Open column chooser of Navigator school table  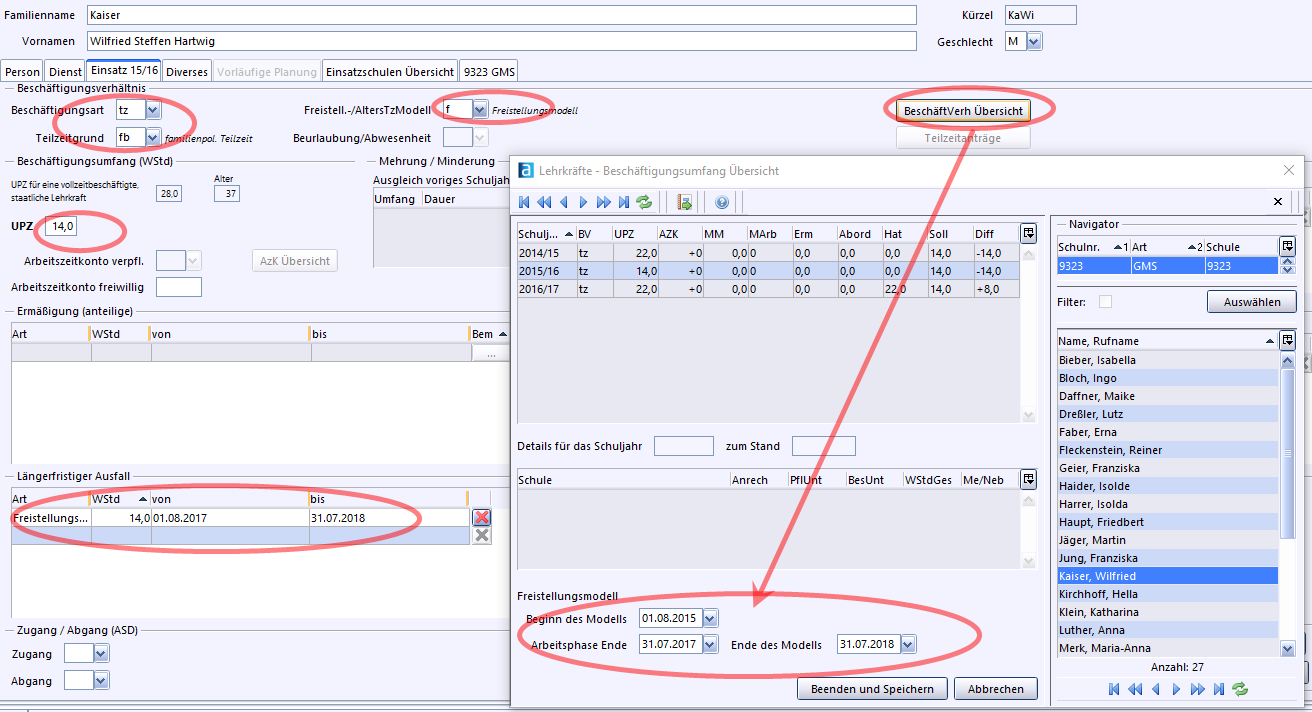tap(1288, 246)
